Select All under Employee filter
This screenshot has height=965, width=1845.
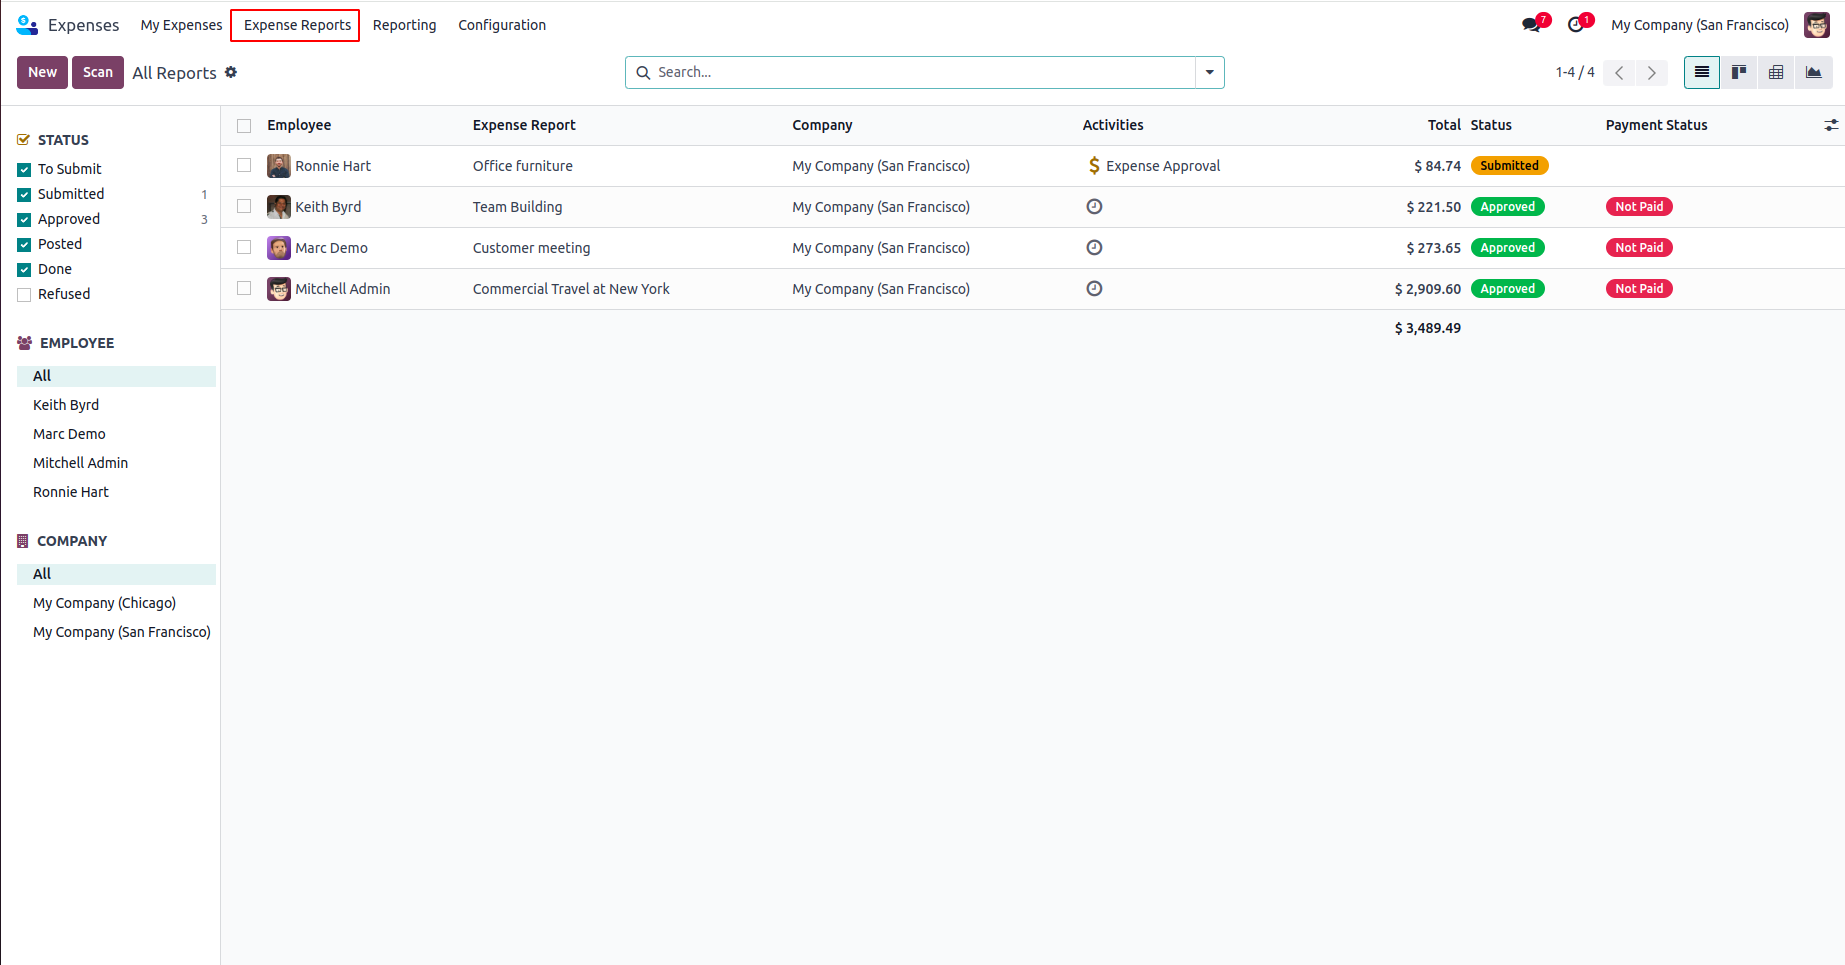point(116,376)
